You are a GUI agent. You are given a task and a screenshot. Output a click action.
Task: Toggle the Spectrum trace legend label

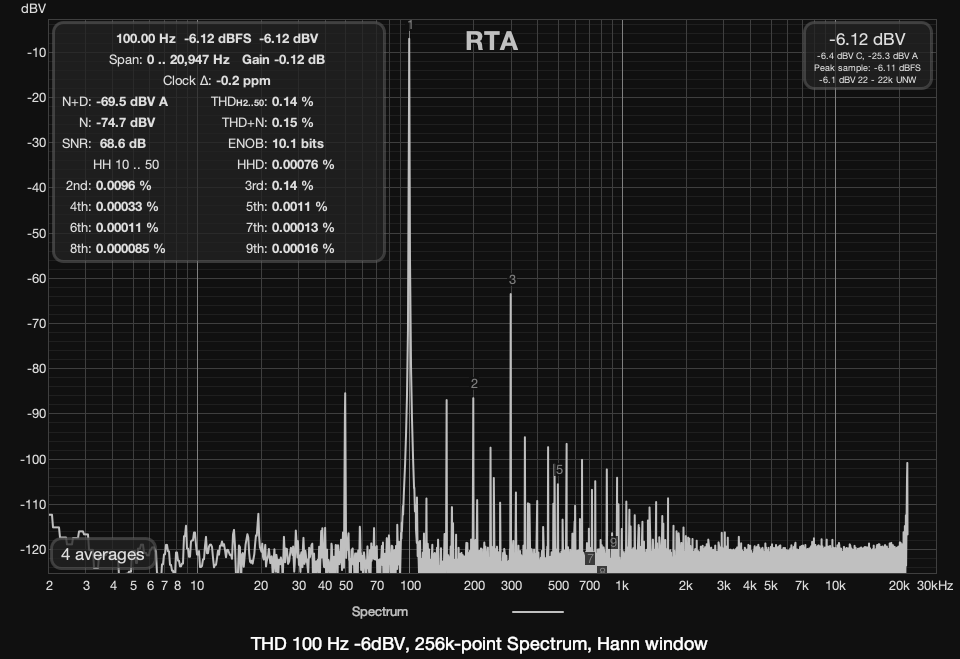(x=380, y=611)
